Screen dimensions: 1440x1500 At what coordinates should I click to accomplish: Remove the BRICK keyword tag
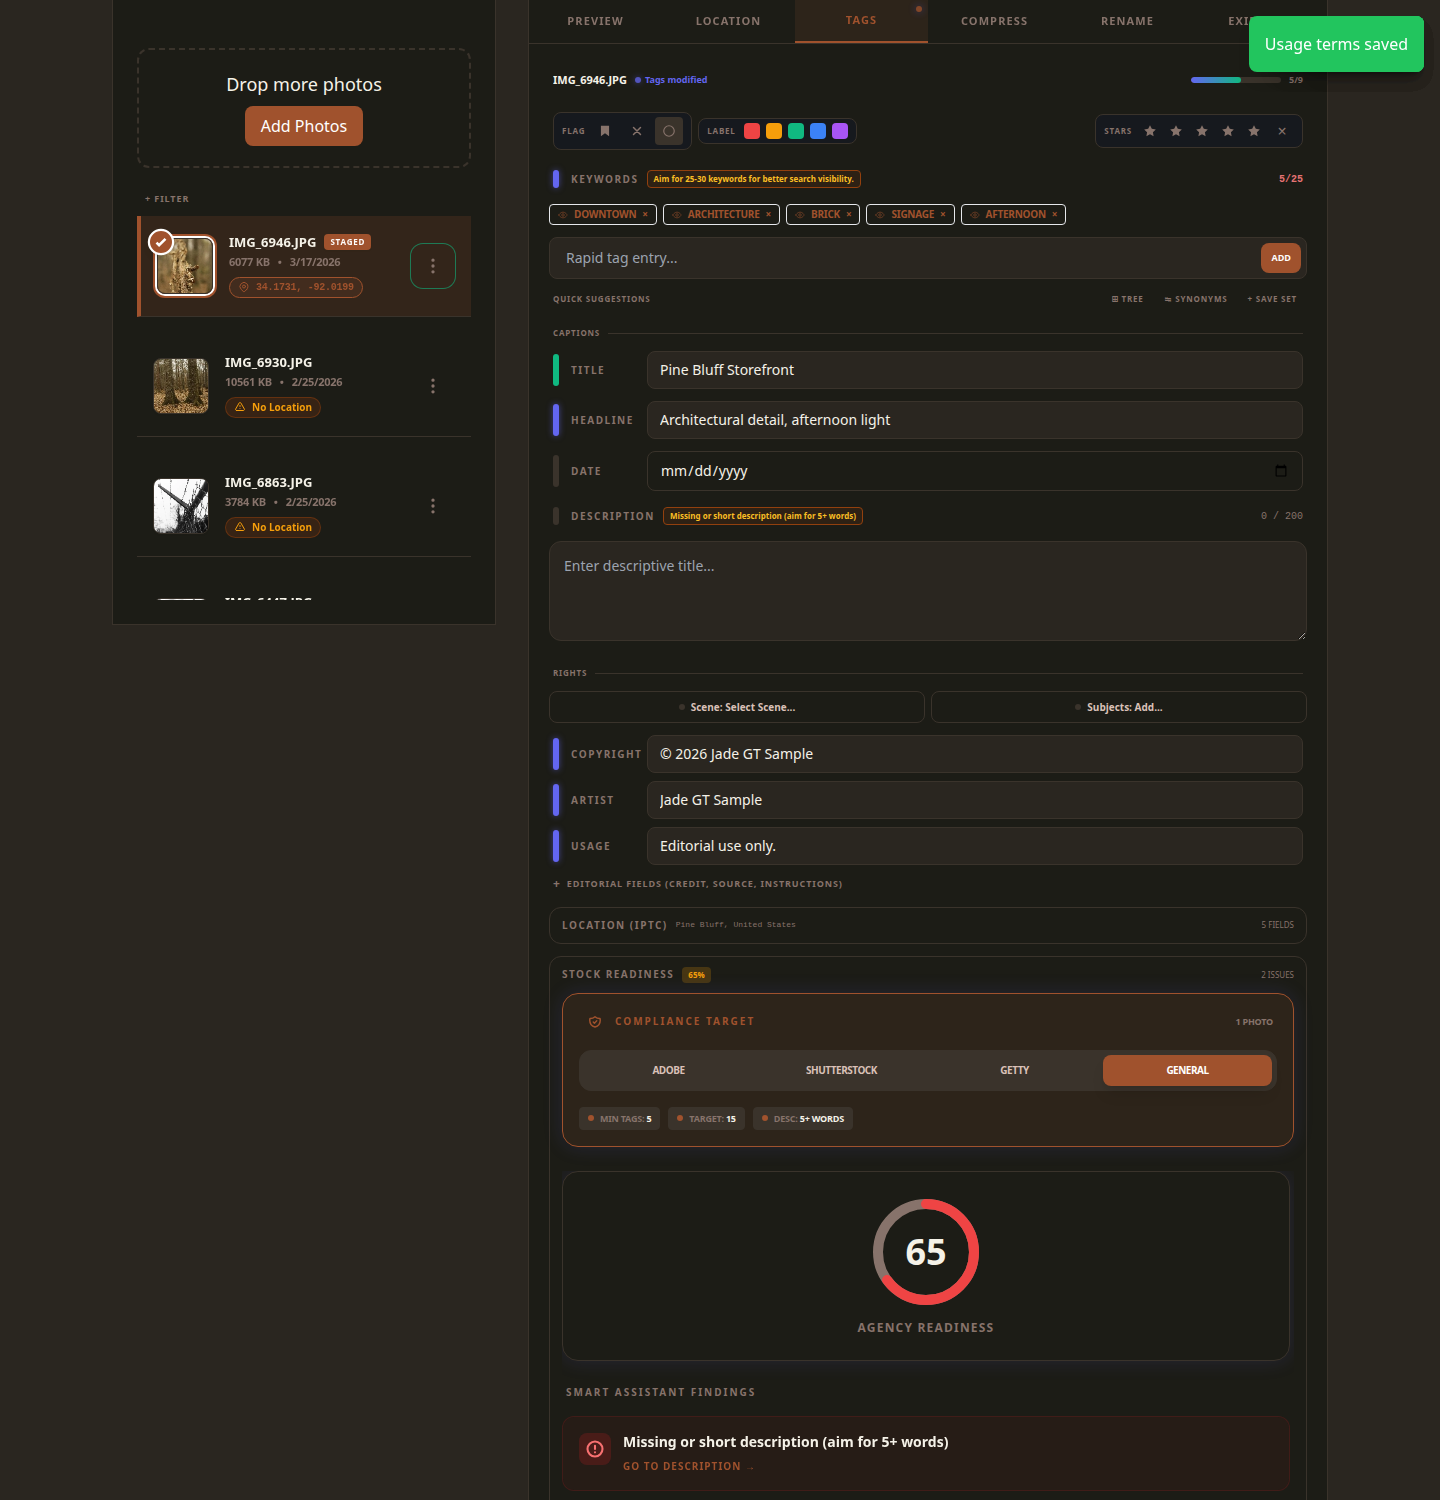pos(849,215)
